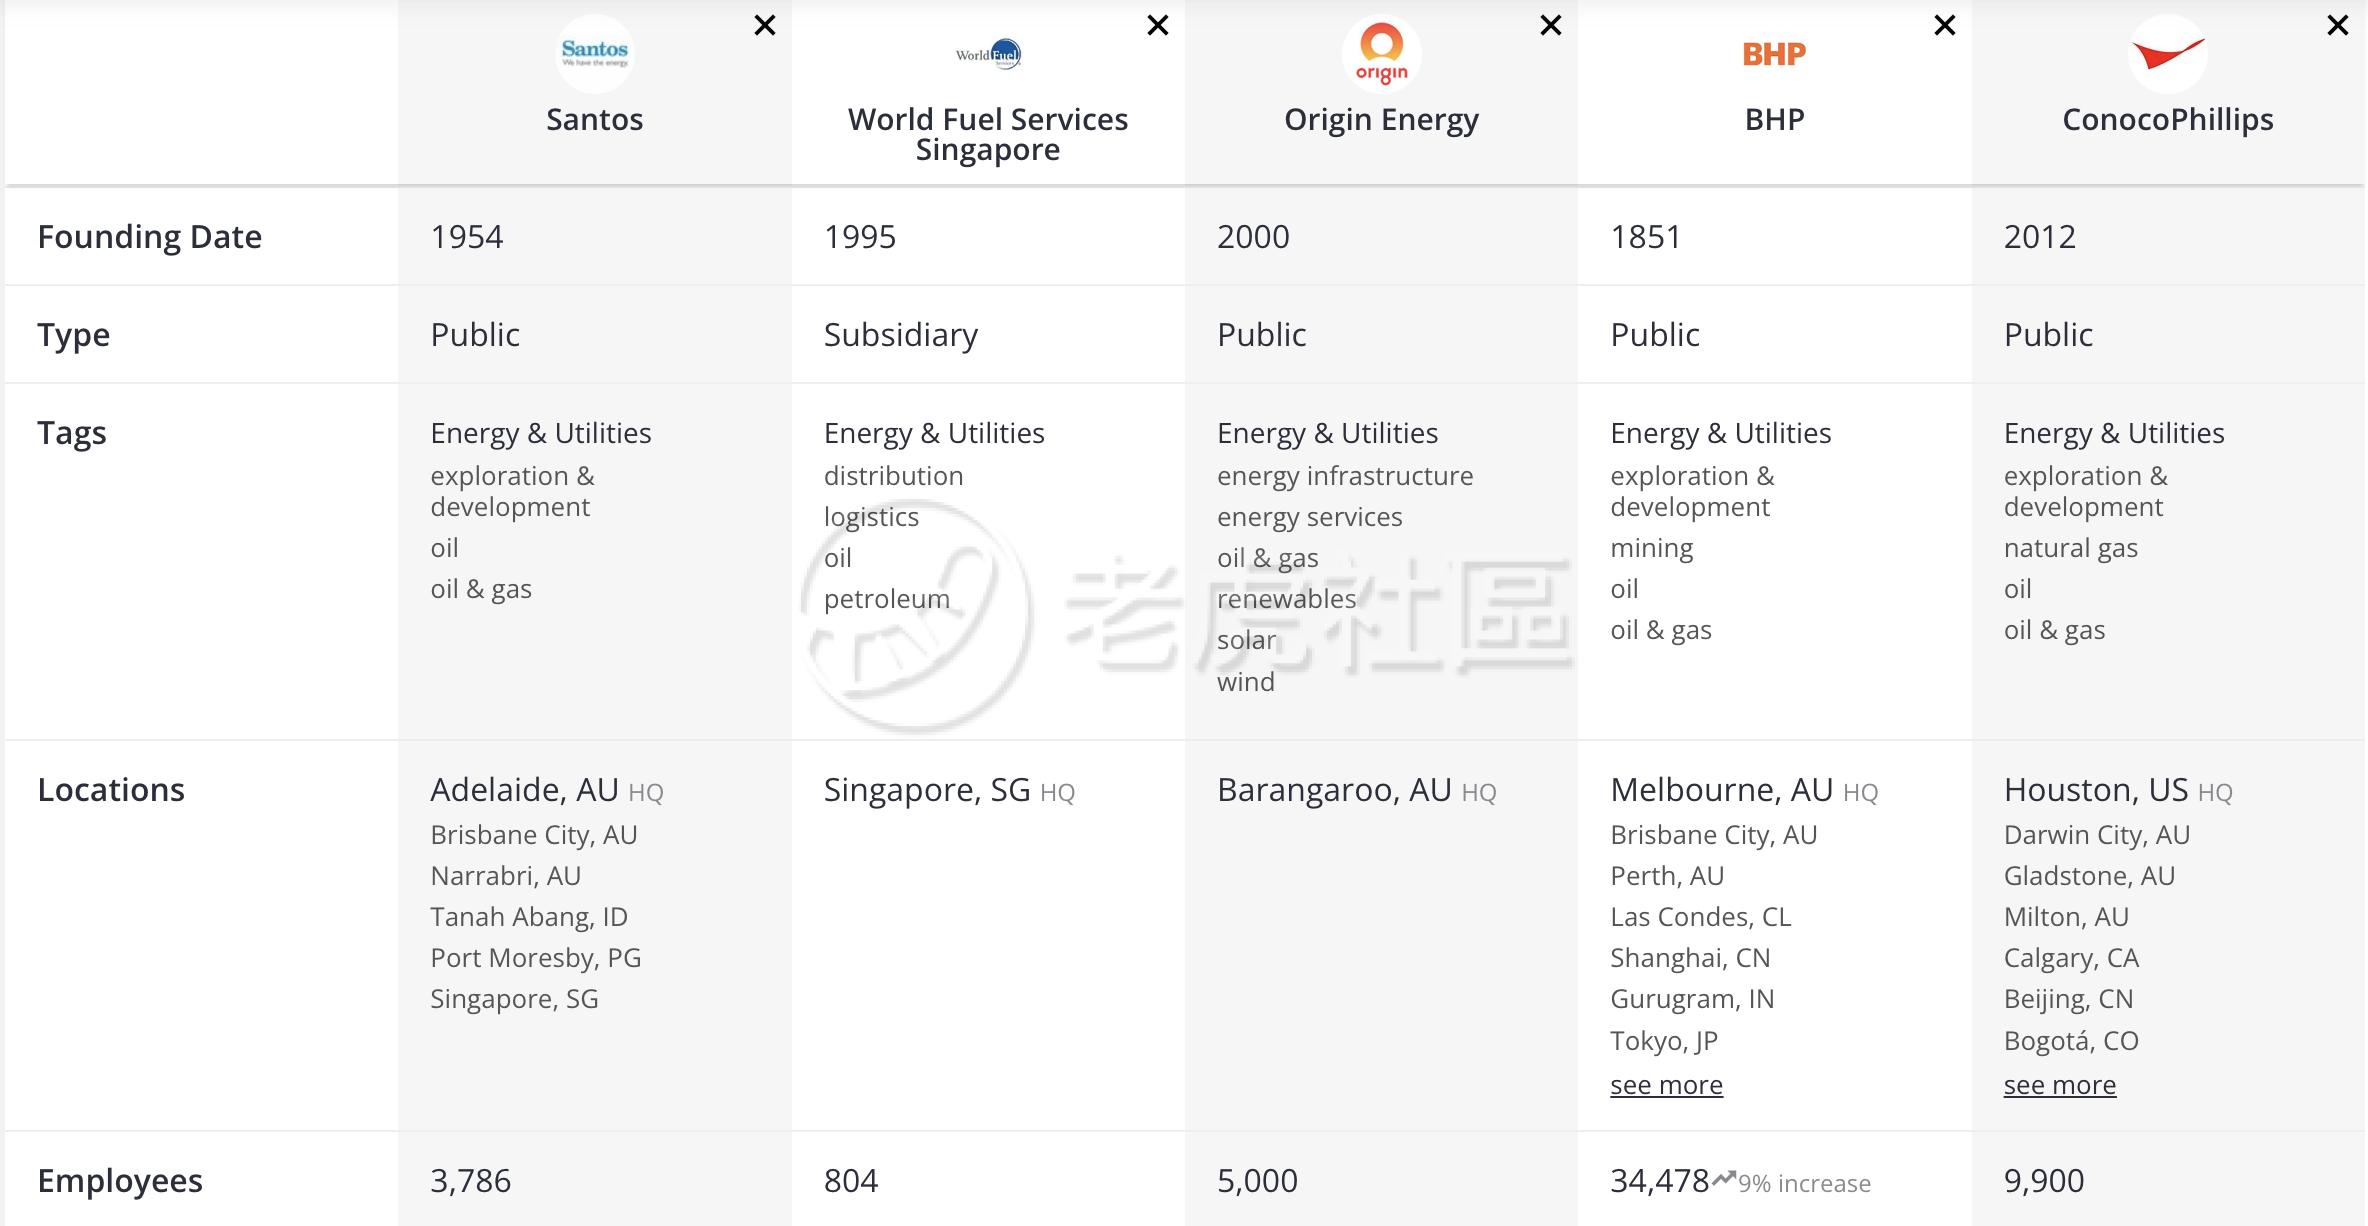Dismiss the ConocoPhillips column
The height and width of the screenshot is (1226, 2368).
[2338, 26]
